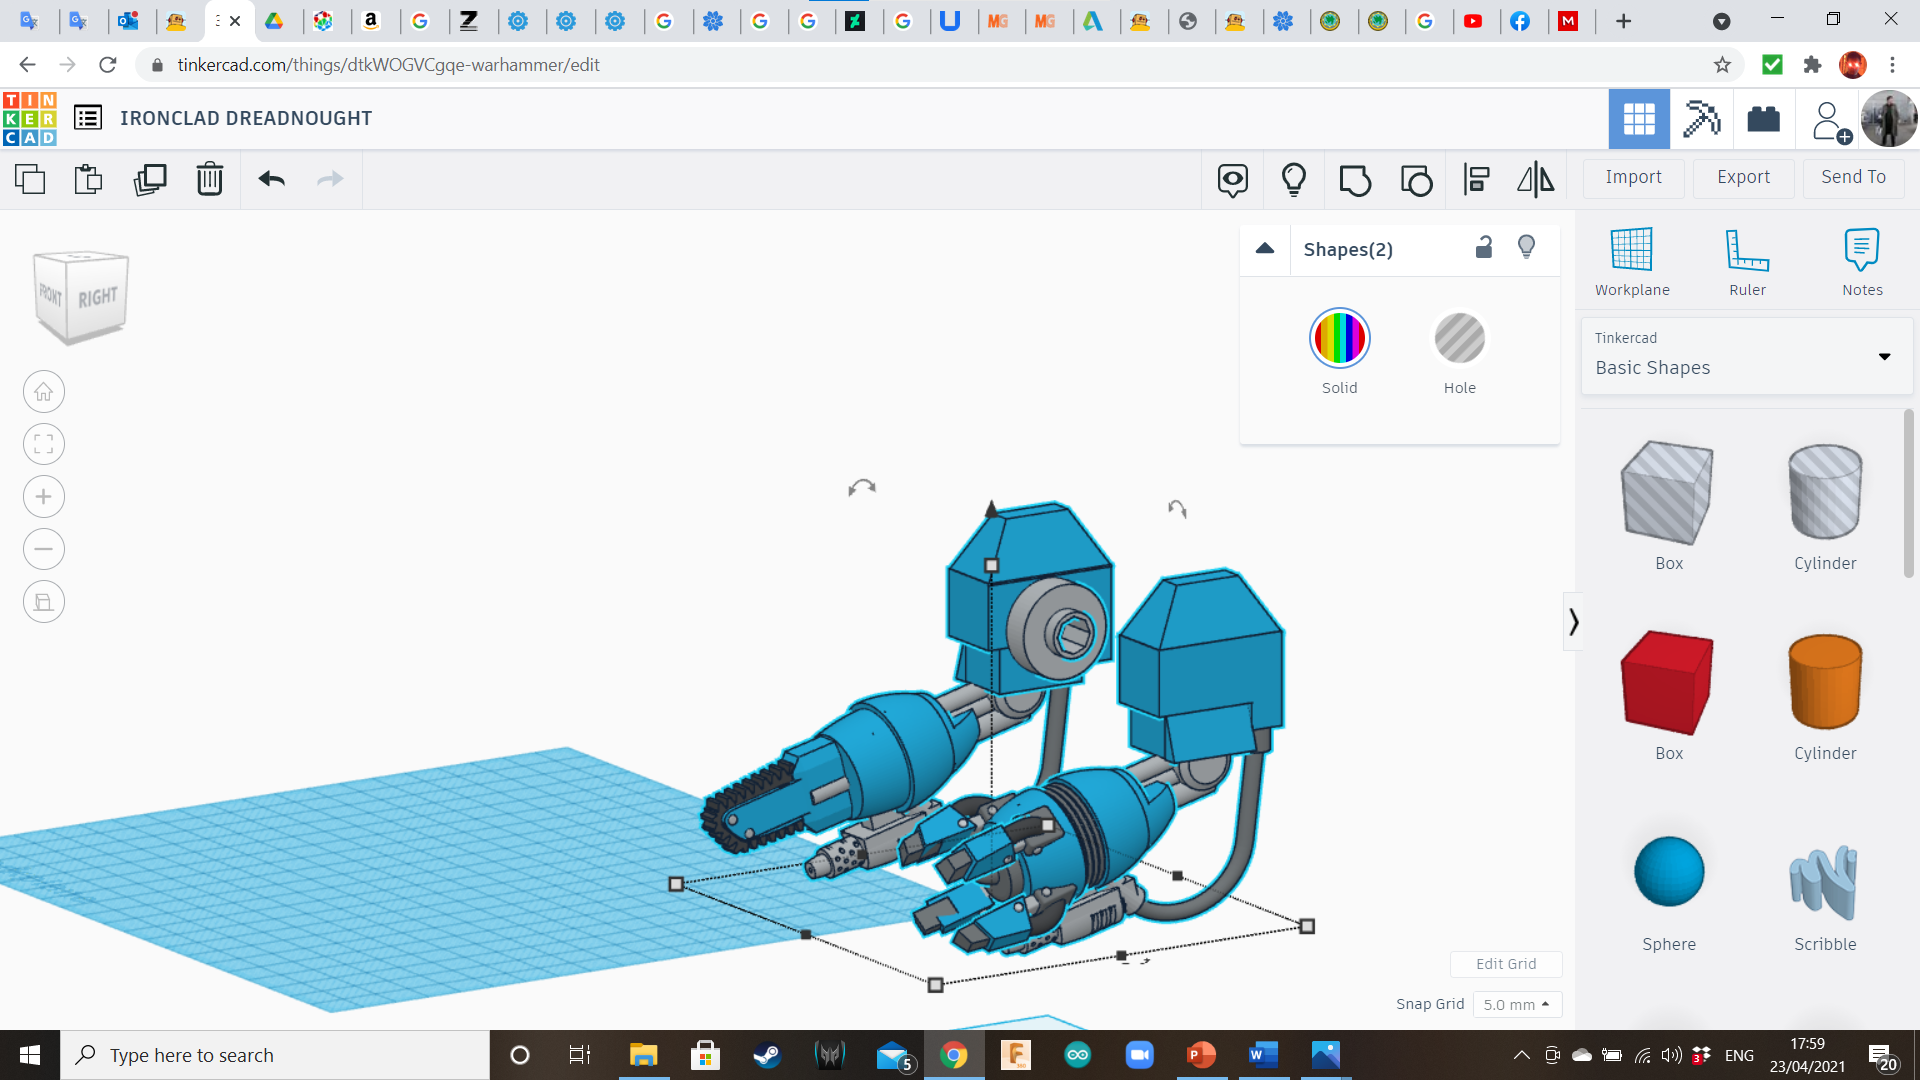Viewport: 1920px width, 1080px height.
Task: Click the Home view button
Action: pyautogui.click(x=44, y=392)
